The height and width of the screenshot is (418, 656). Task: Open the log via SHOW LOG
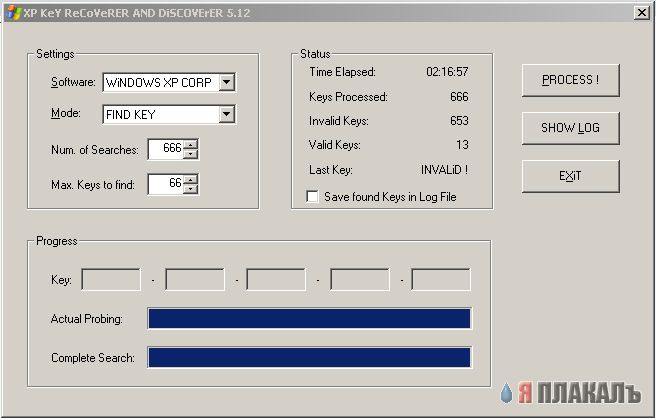(571, 128)
